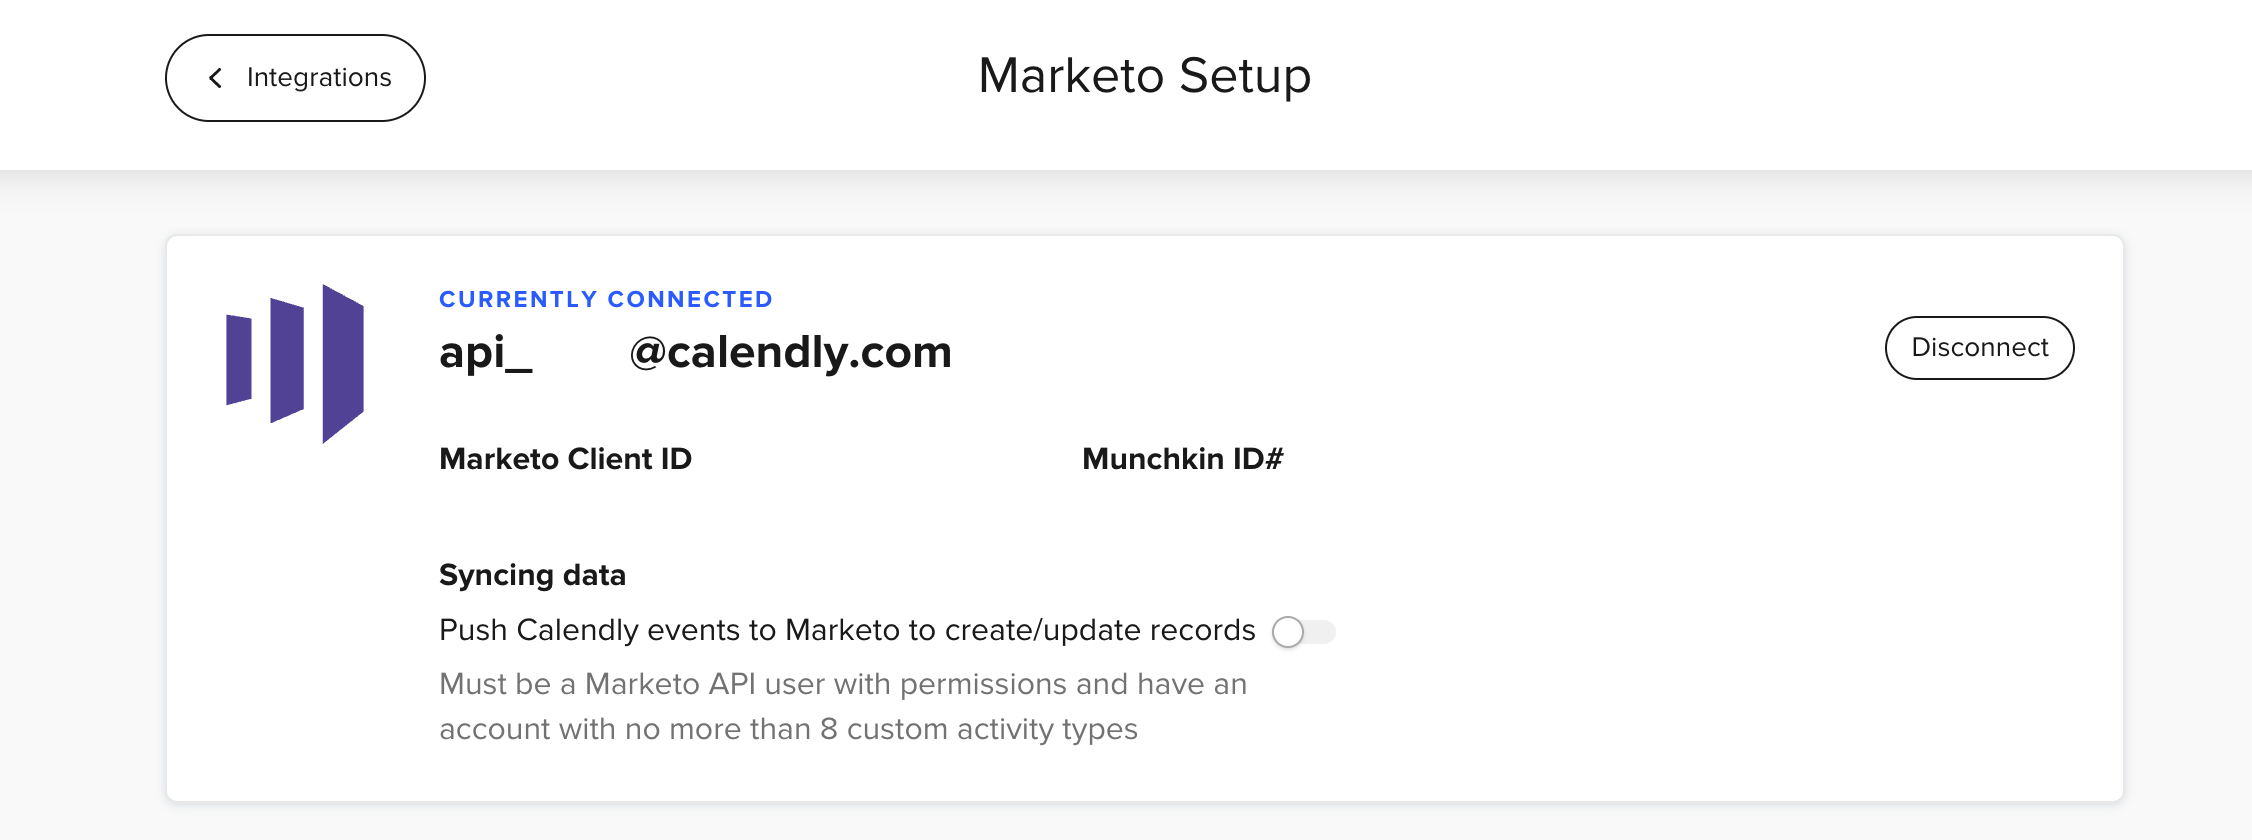
Task: Click the left-arrow icon beside Integrations label
Action: 214,77
